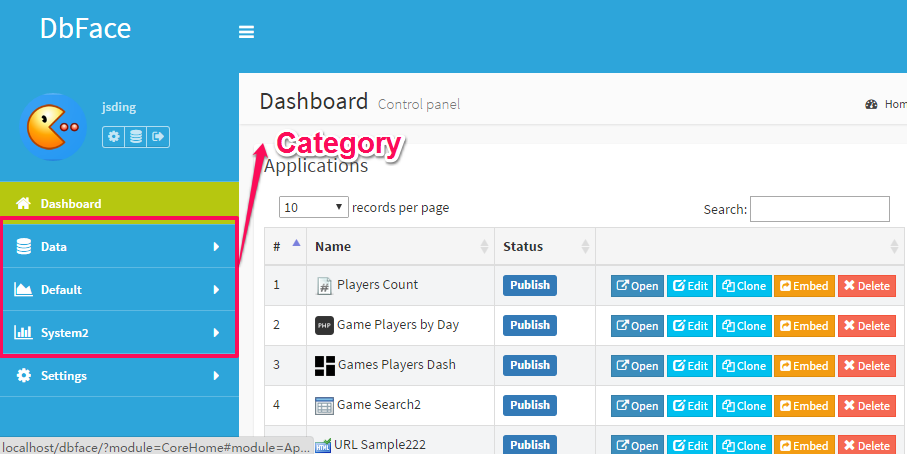Viewport: 907px width, 454px height.
Task: Sort table by Status column
Action: (545, 246)
